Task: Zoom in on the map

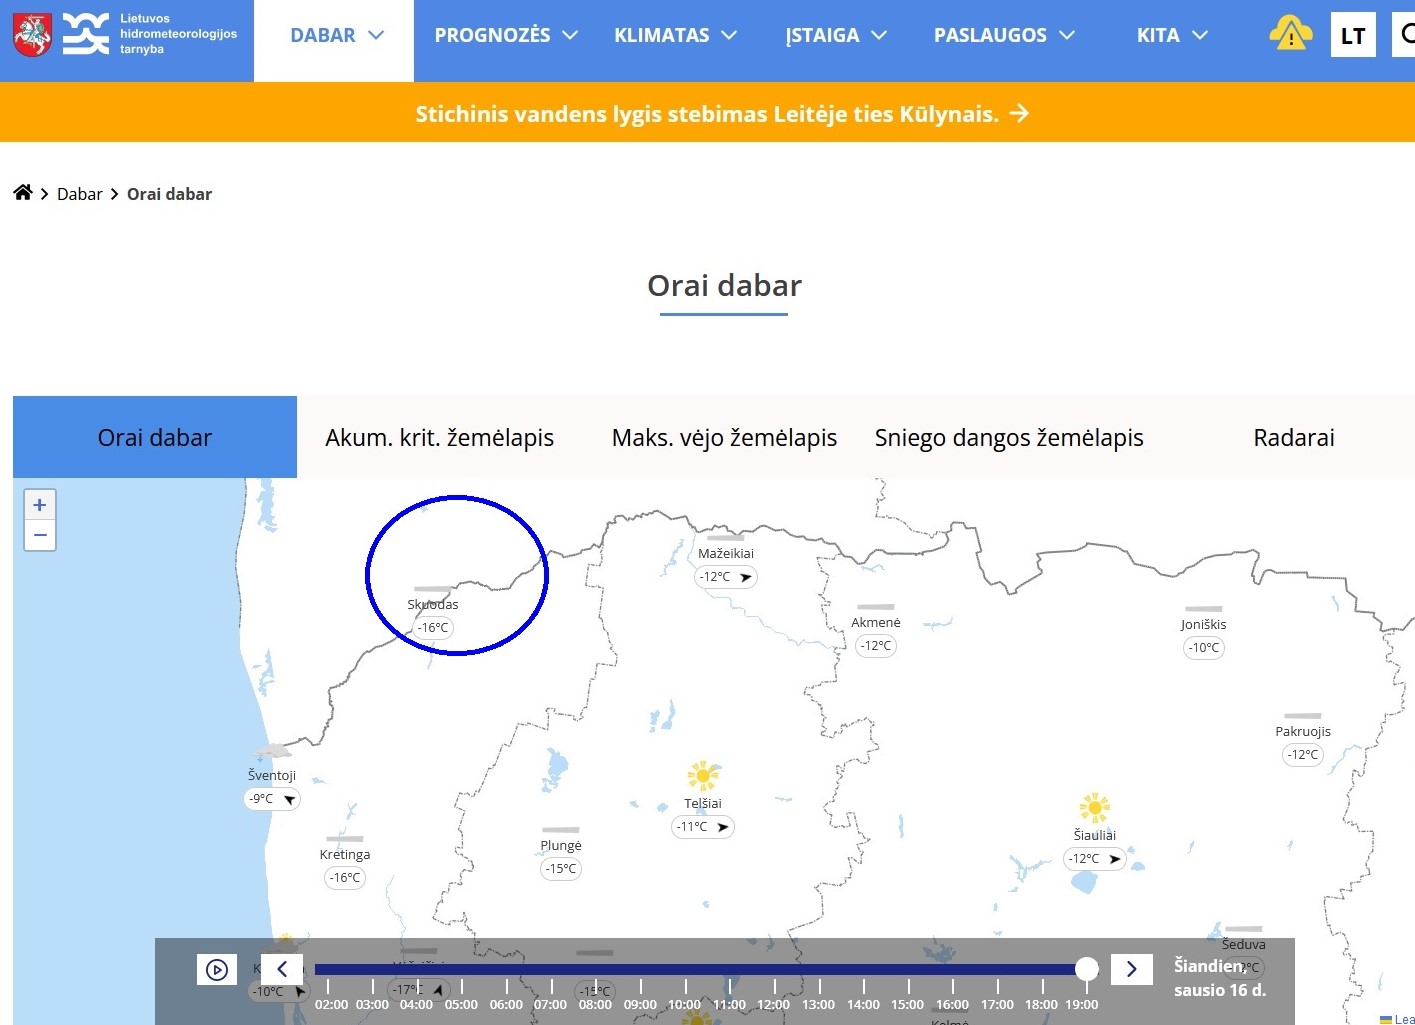Action: pos(40,505)
